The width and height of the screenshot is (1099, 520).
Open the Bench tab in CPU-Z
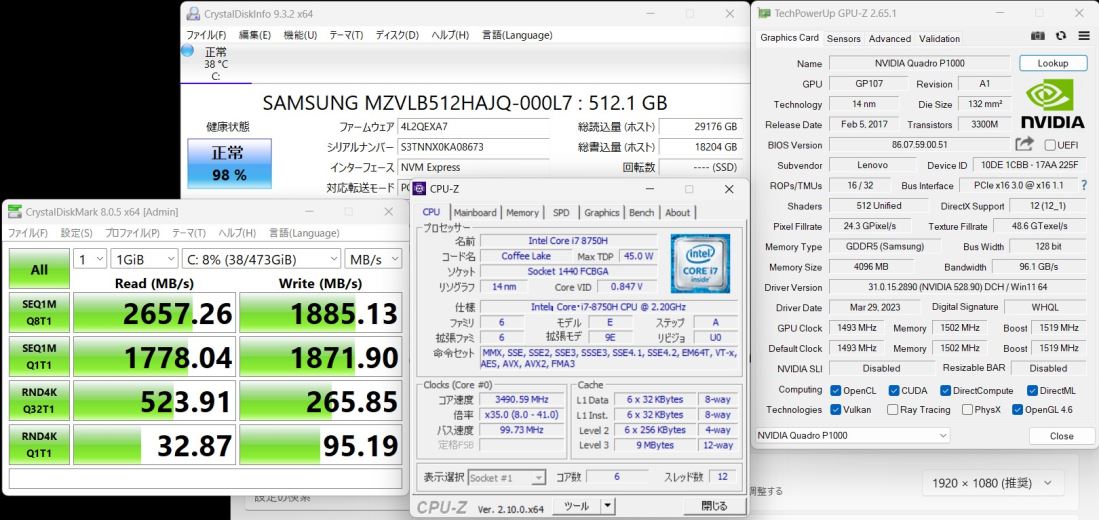pos(641,212)
